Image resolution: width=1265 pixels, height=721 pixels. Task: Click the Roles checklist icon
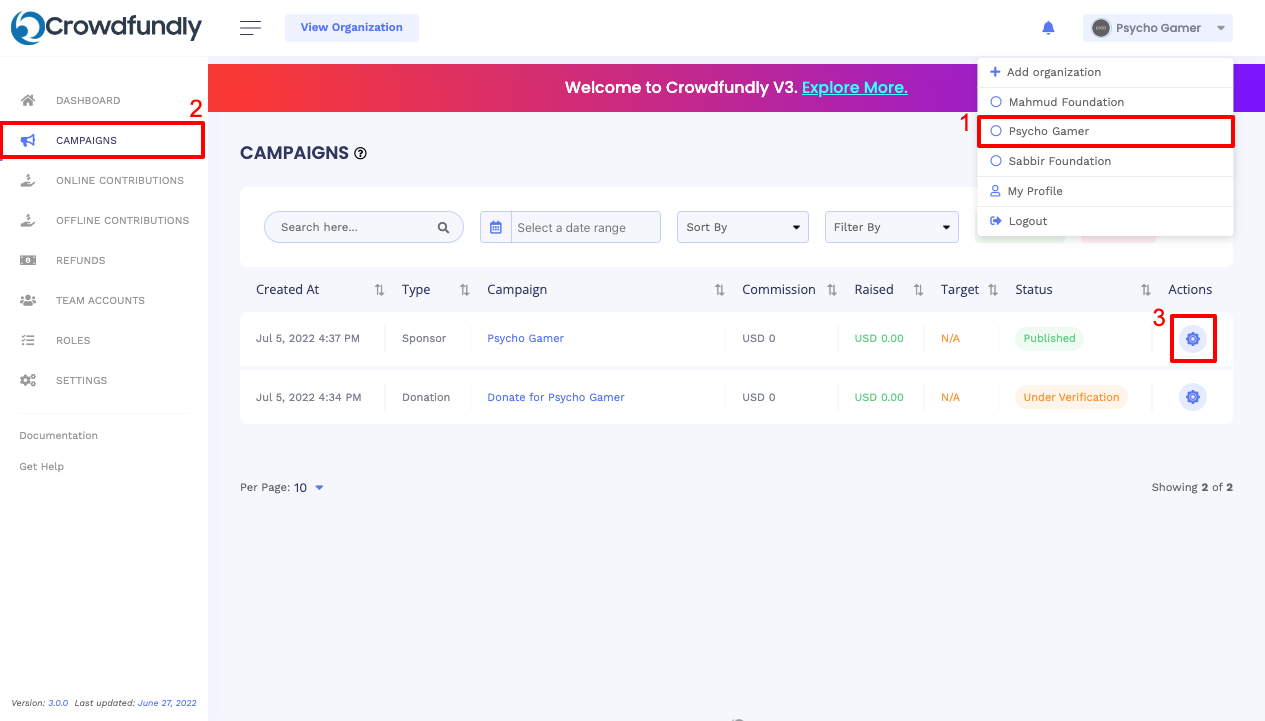pos(28,340)
